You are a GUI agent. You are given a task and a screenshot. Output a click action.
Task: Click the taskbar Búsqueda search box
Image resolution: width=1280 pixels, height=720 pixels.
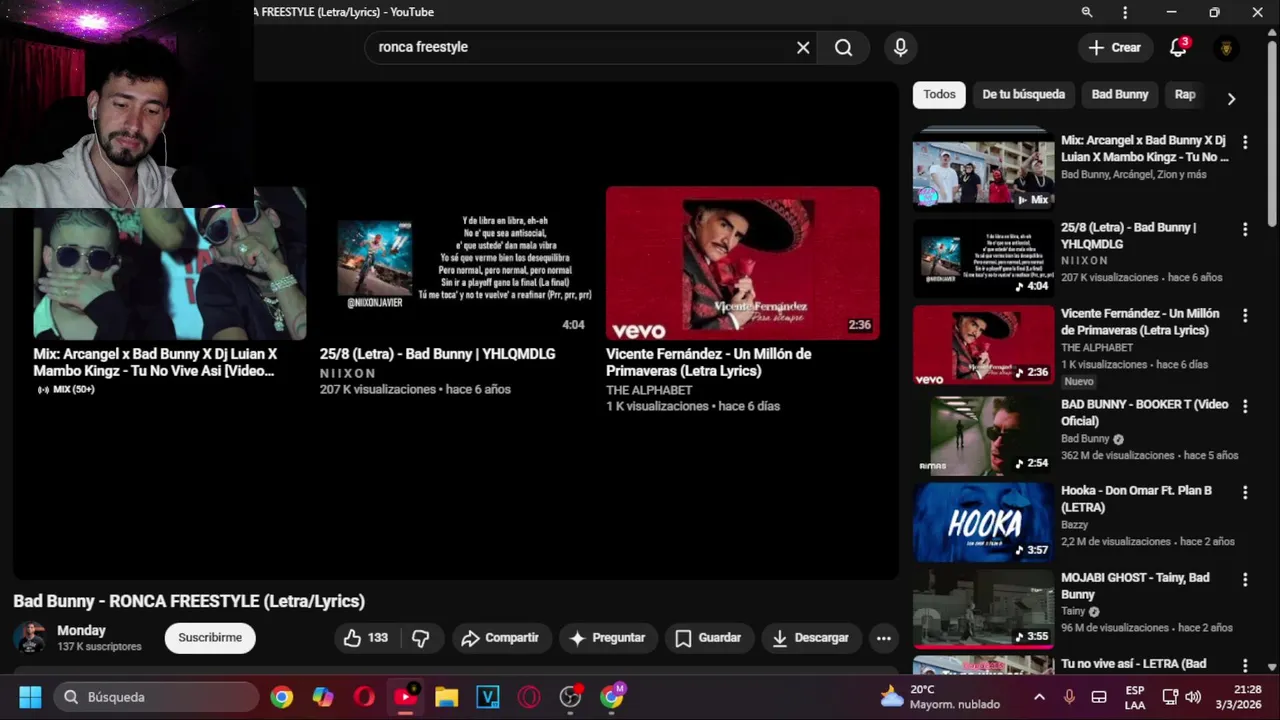coord(155,697)
